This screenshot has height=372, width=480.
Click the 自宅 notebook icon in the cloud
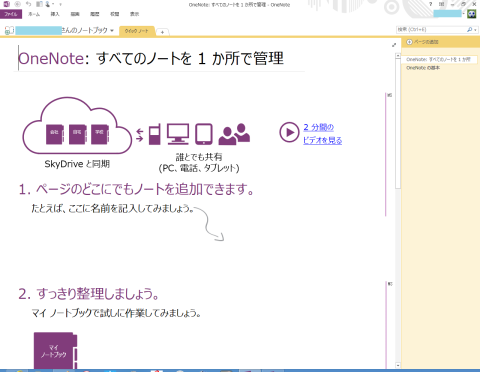[x=78, y=134]
